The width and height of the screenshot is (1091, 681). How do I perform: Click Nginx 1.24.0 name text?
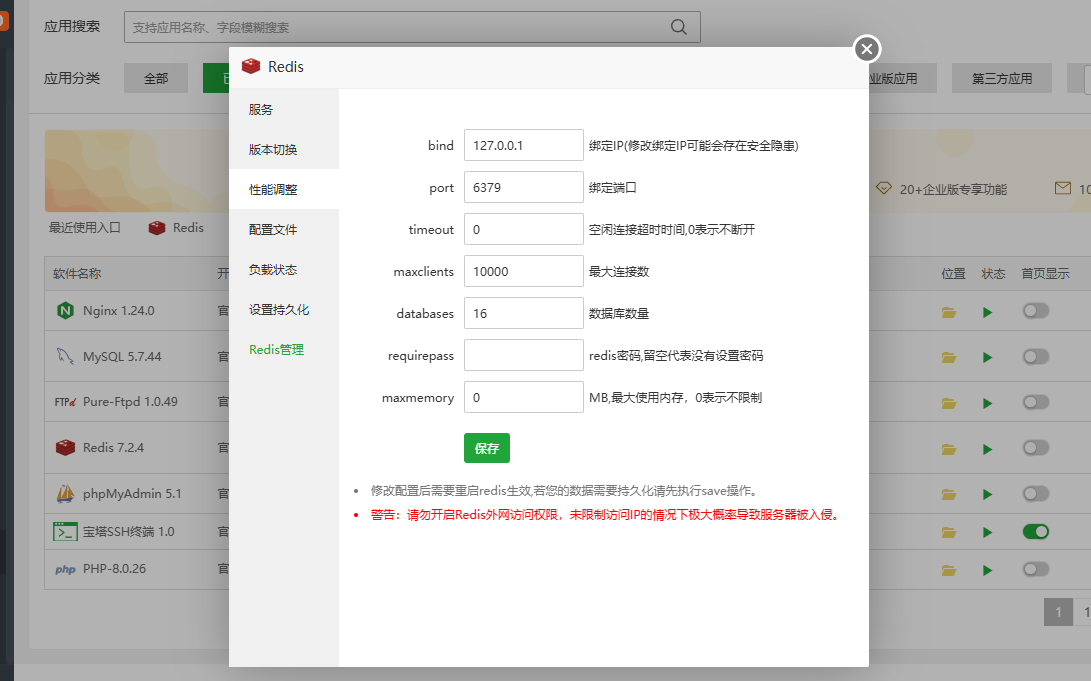click(118, 311)
